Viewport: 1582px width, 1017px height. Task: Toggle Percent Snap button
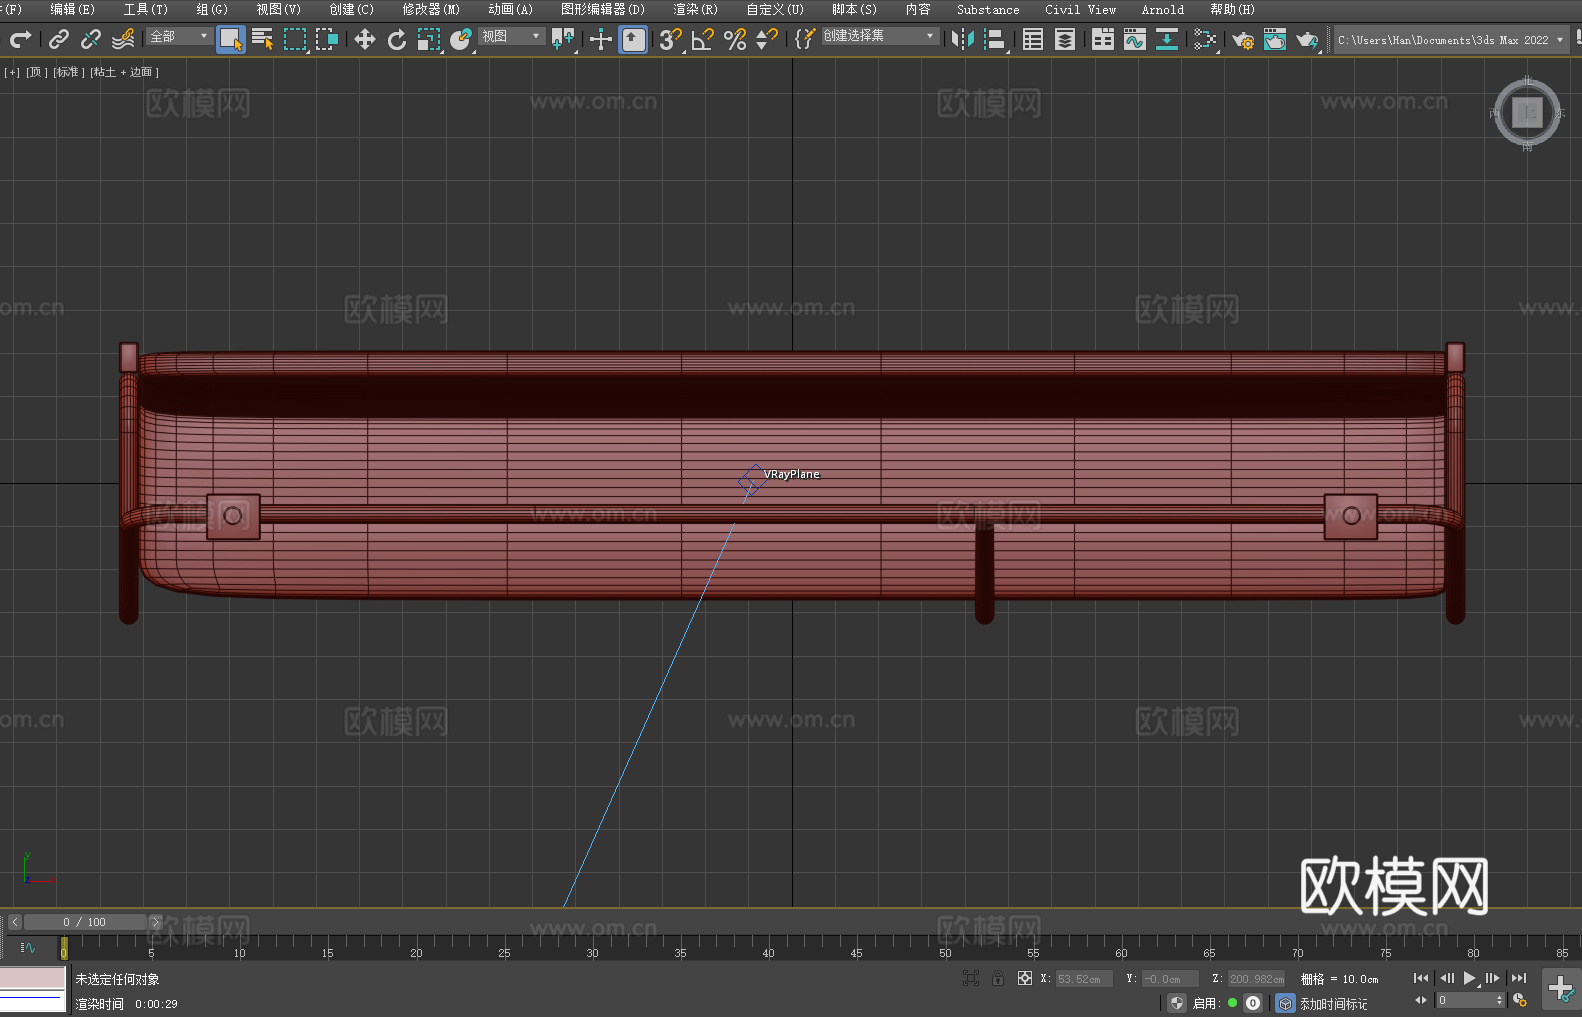[735, 39]
